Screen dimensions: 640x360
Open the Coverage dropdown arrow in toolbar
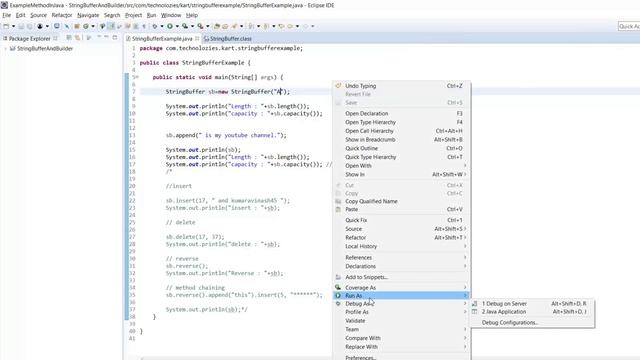[x=192, y=26]
